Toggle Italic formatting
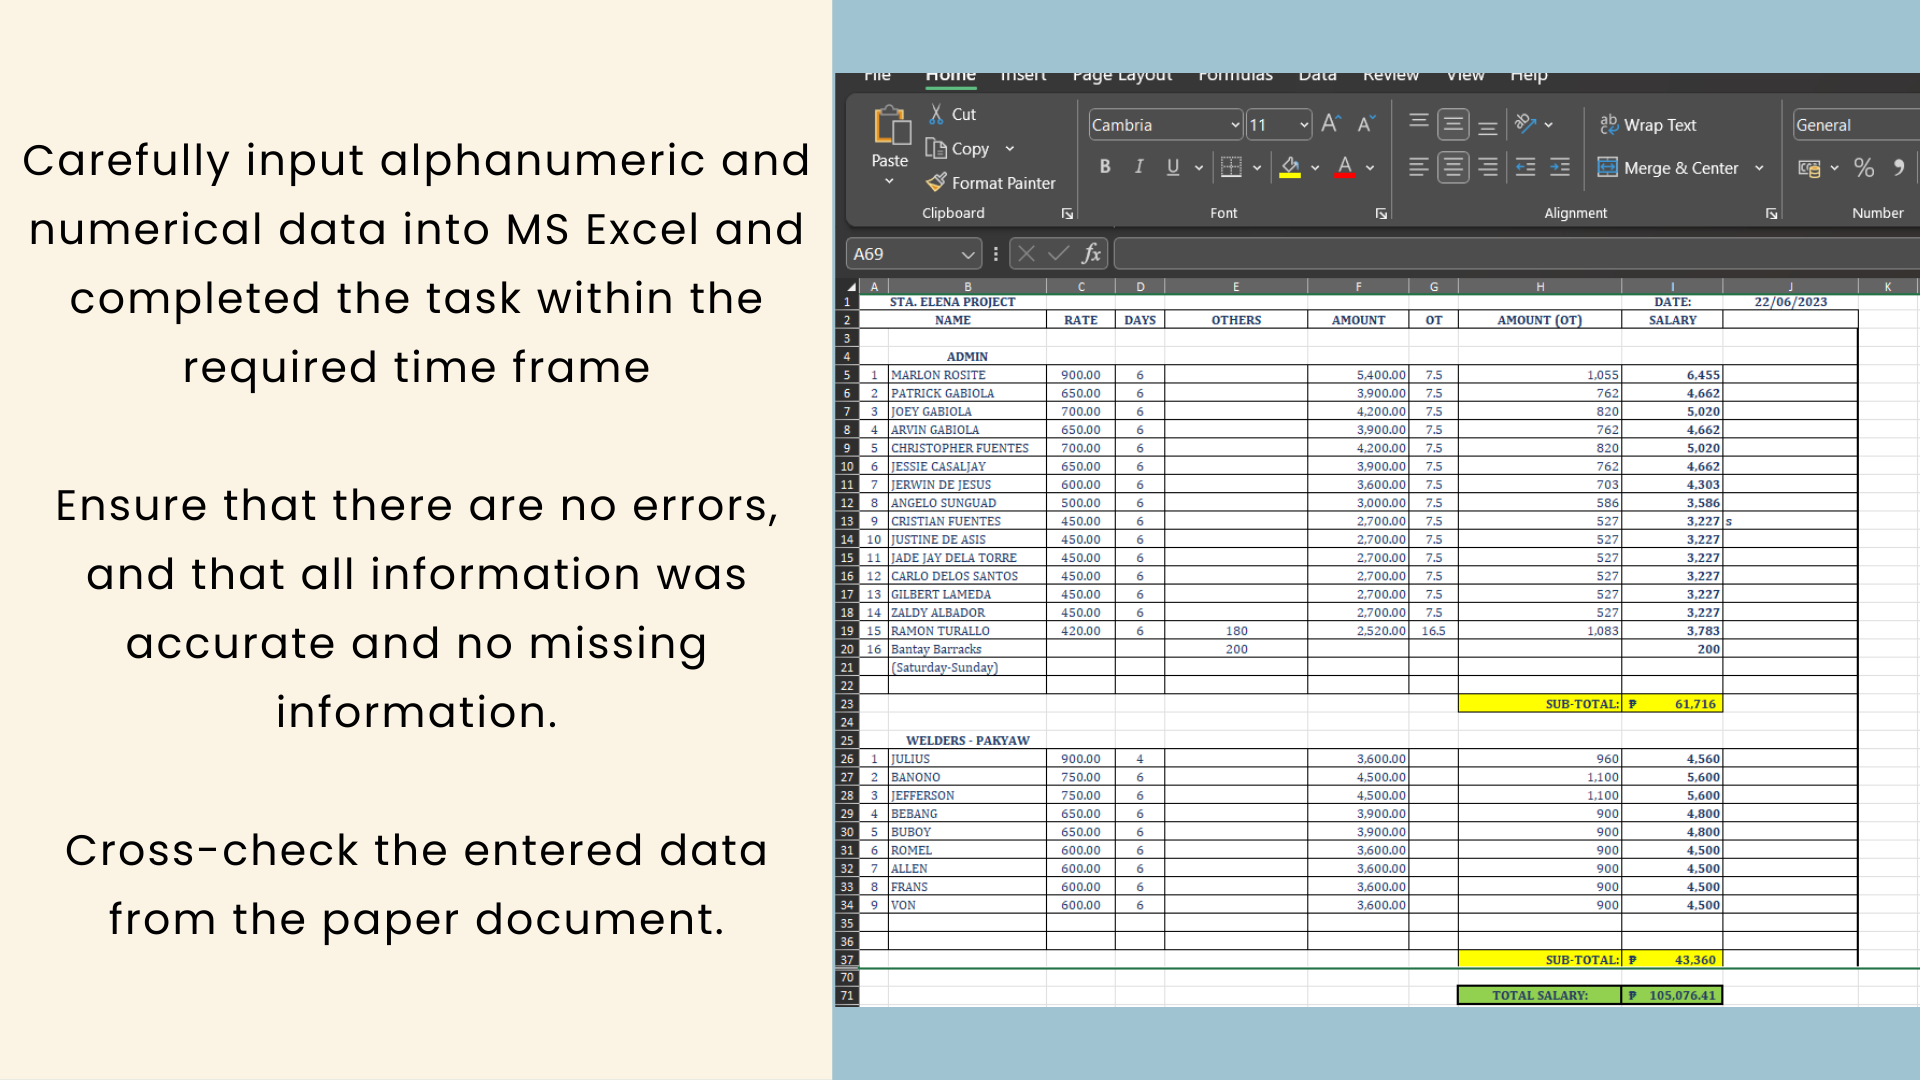This screenshot has width=1920, height=1080. [1139, 168]
